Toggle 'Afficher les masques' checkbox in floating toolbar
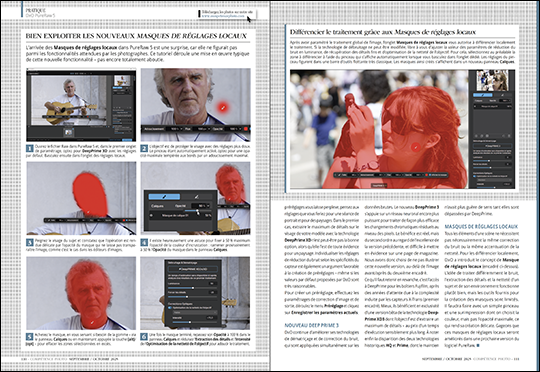The image size is (540, 372). point(430,175)
